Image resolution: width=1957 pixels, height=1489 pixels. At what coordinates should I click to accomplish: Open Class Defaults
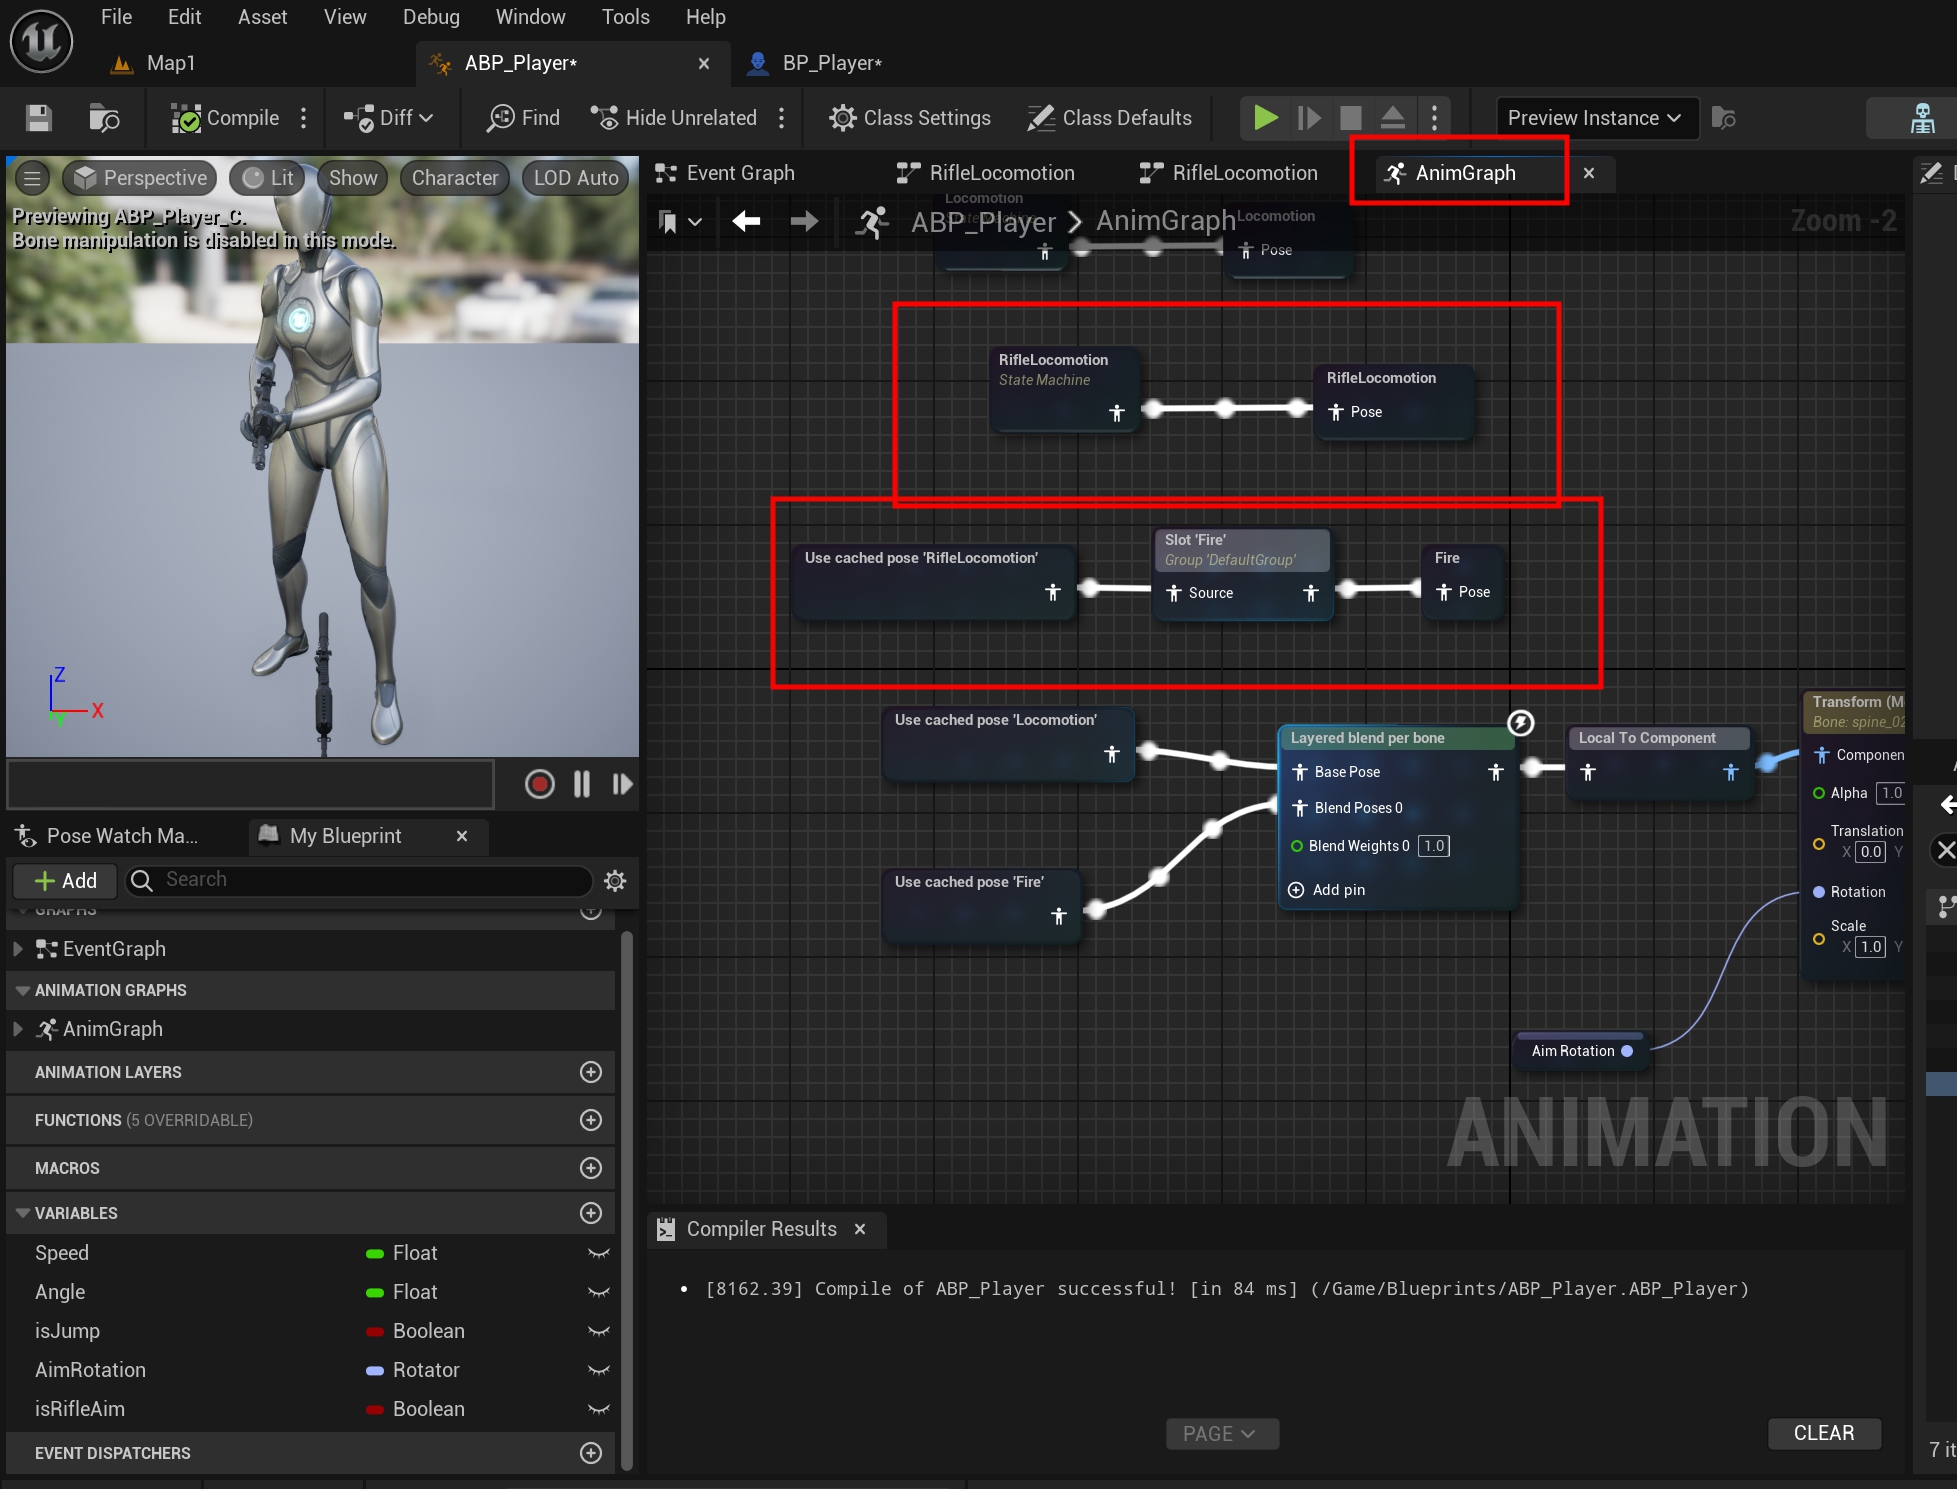click(1109, 118)
